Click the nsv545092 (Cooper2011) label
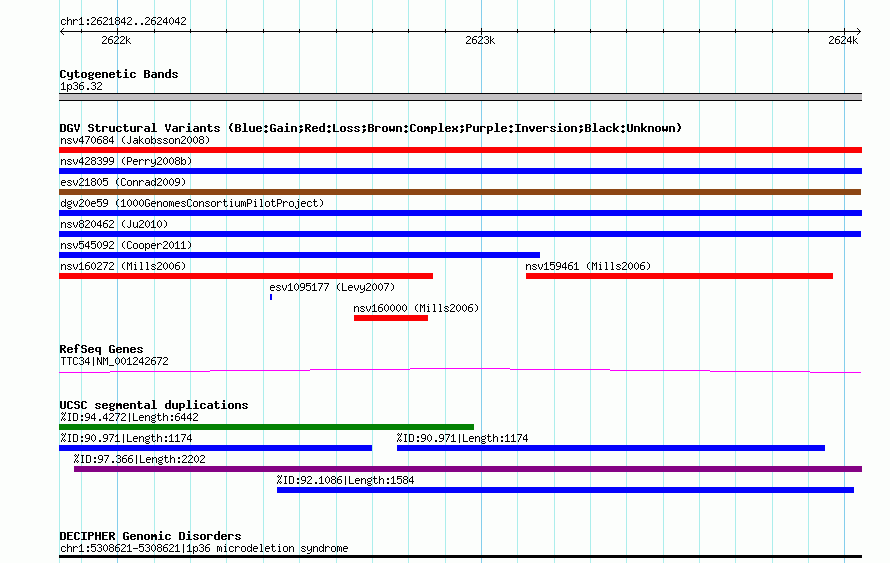Image resolution: width=890 pixels, height=563 pixels. point(126,245)
